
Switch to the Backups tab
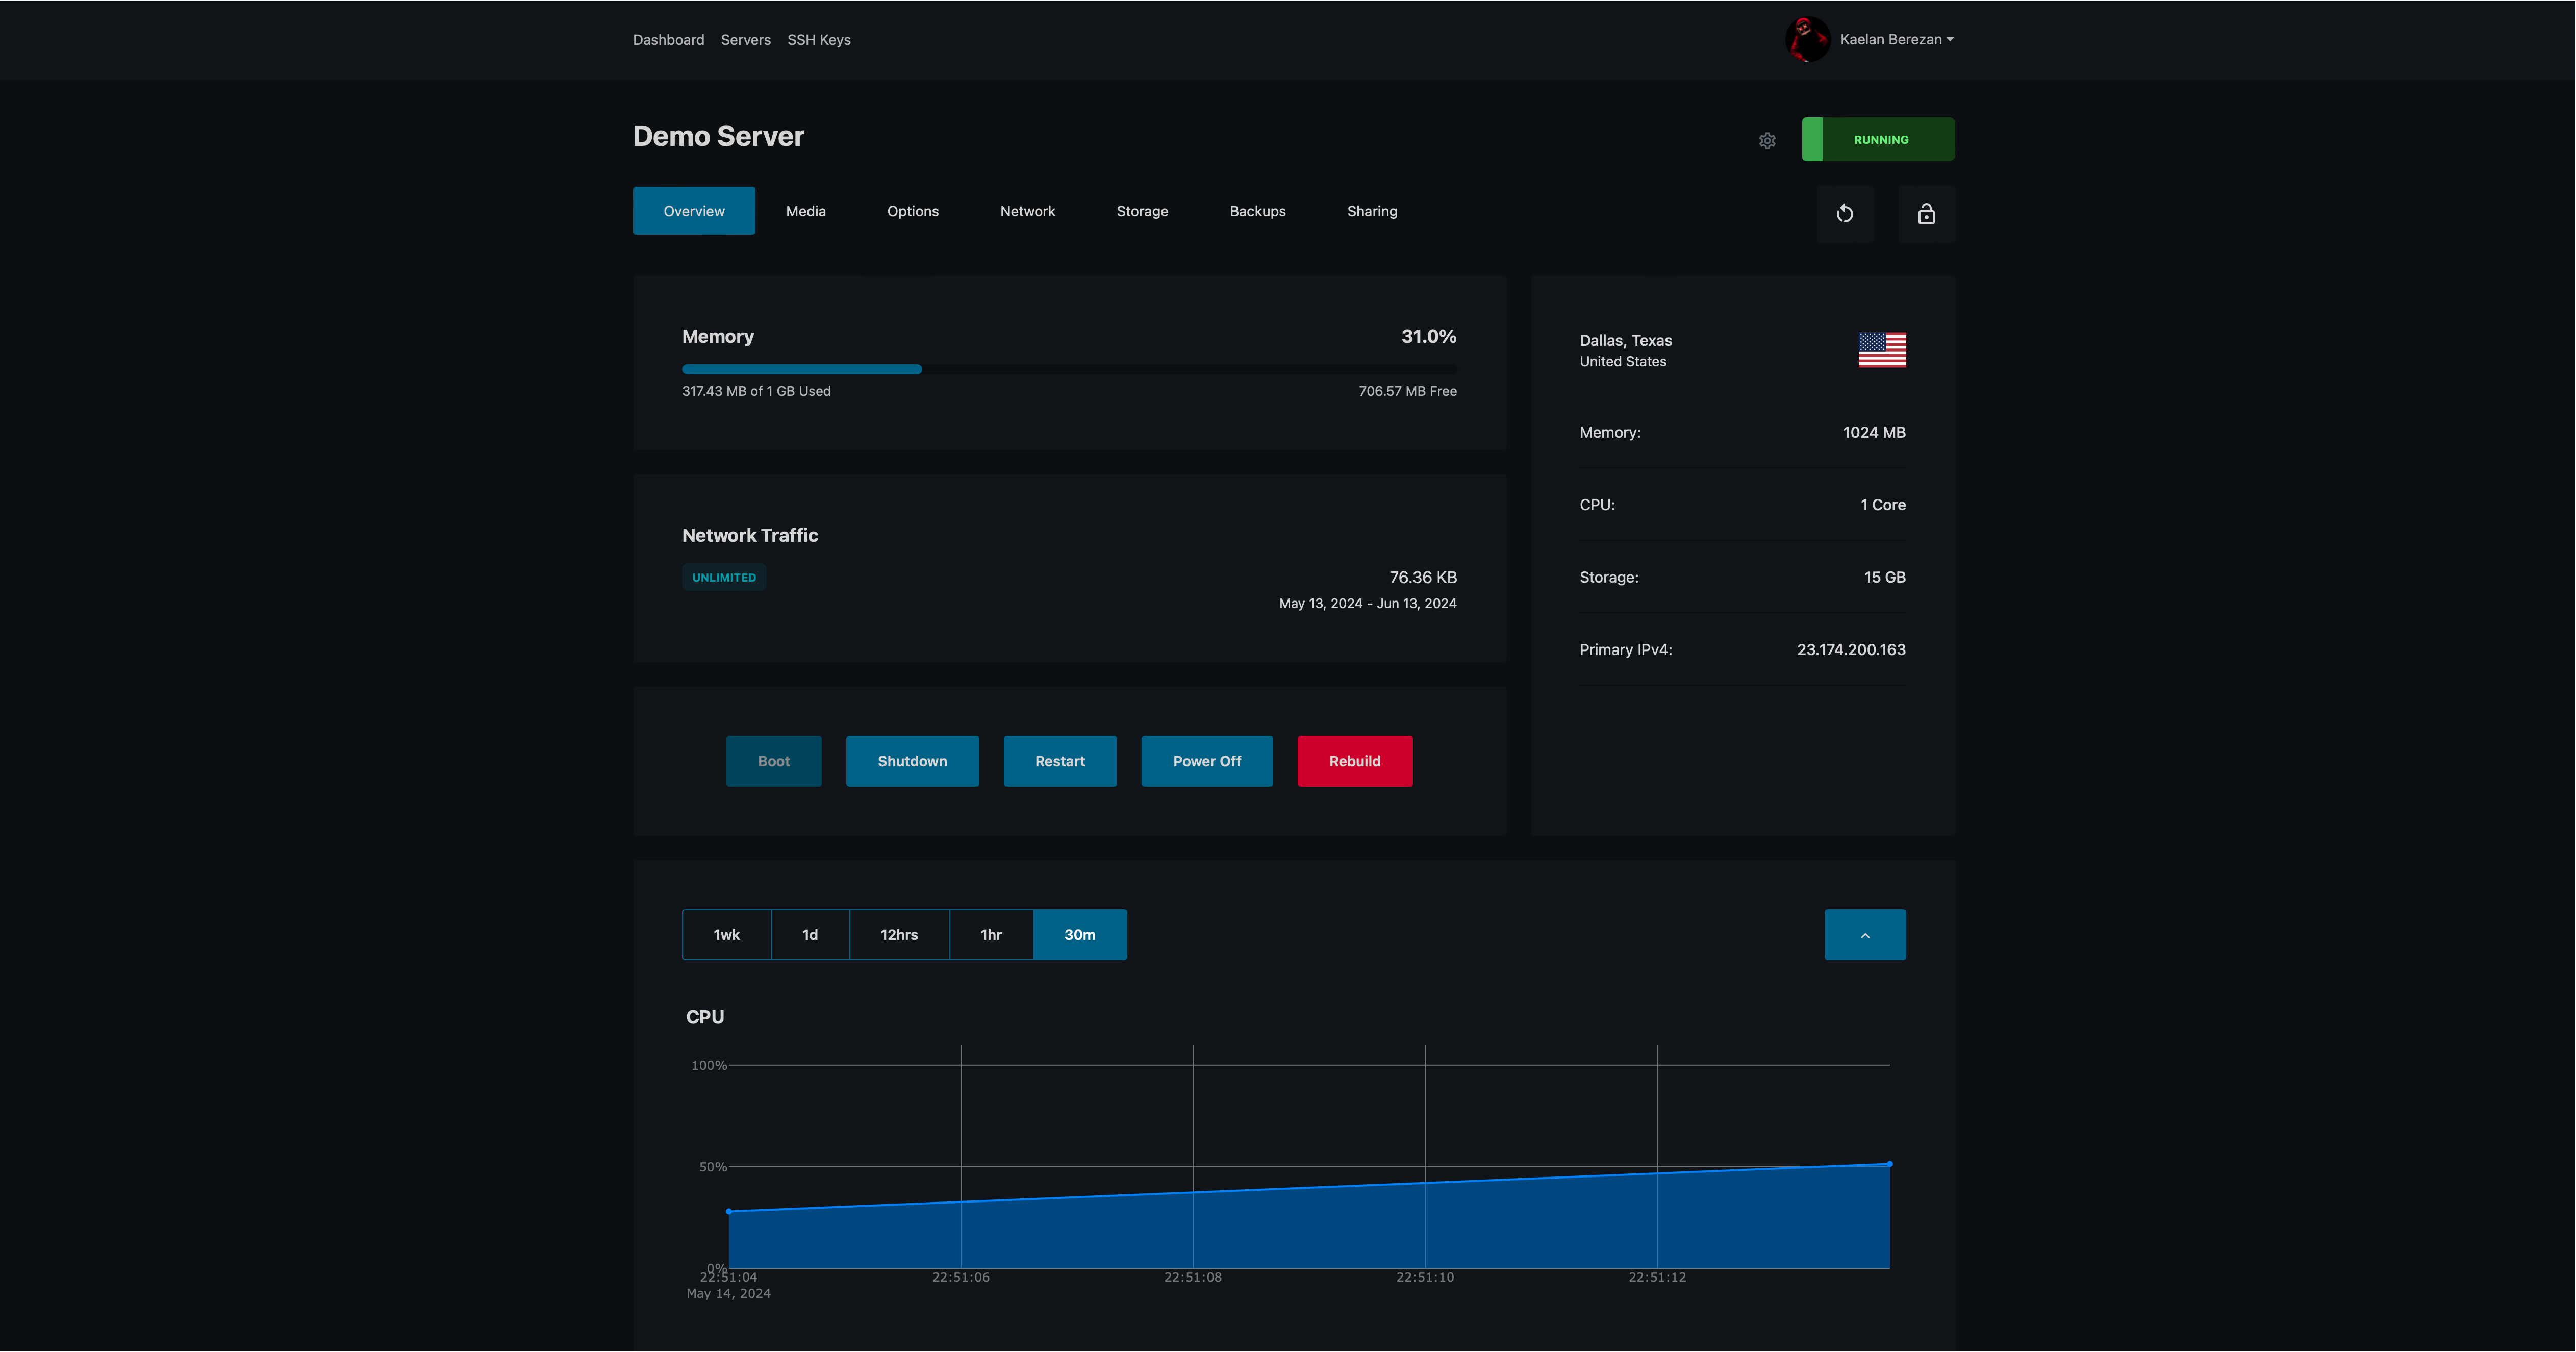(1258, 211)
